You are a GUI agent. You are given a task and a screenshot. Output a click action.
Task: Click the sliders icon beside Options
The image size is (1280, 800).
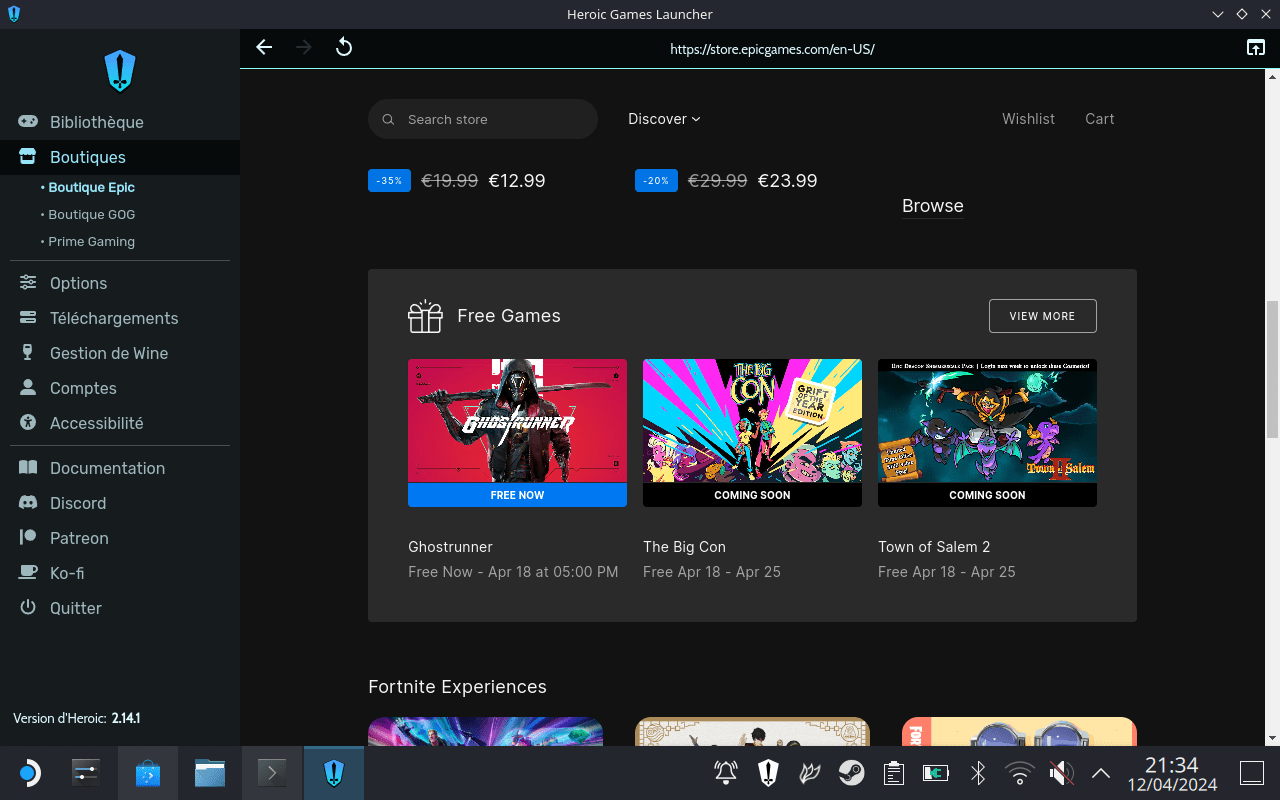coord(28,283)
